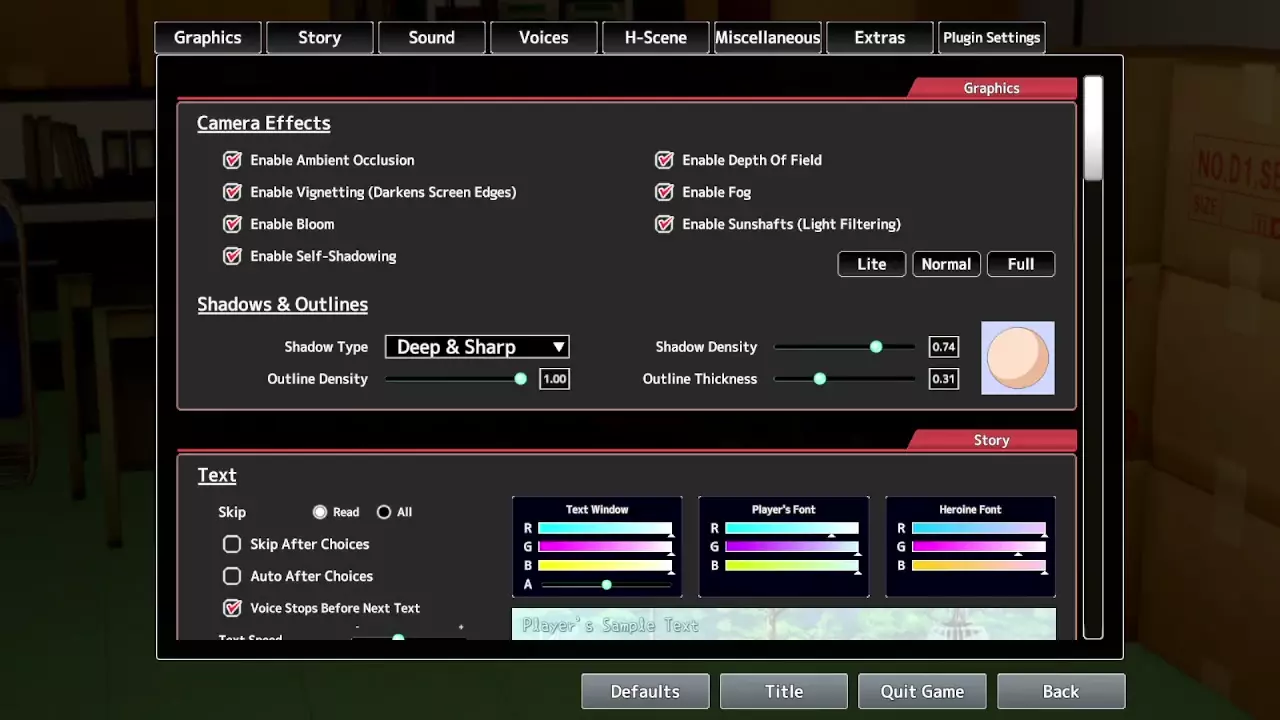
Task: Turn off Enable Fog checkbox
Action: point(664,192)
